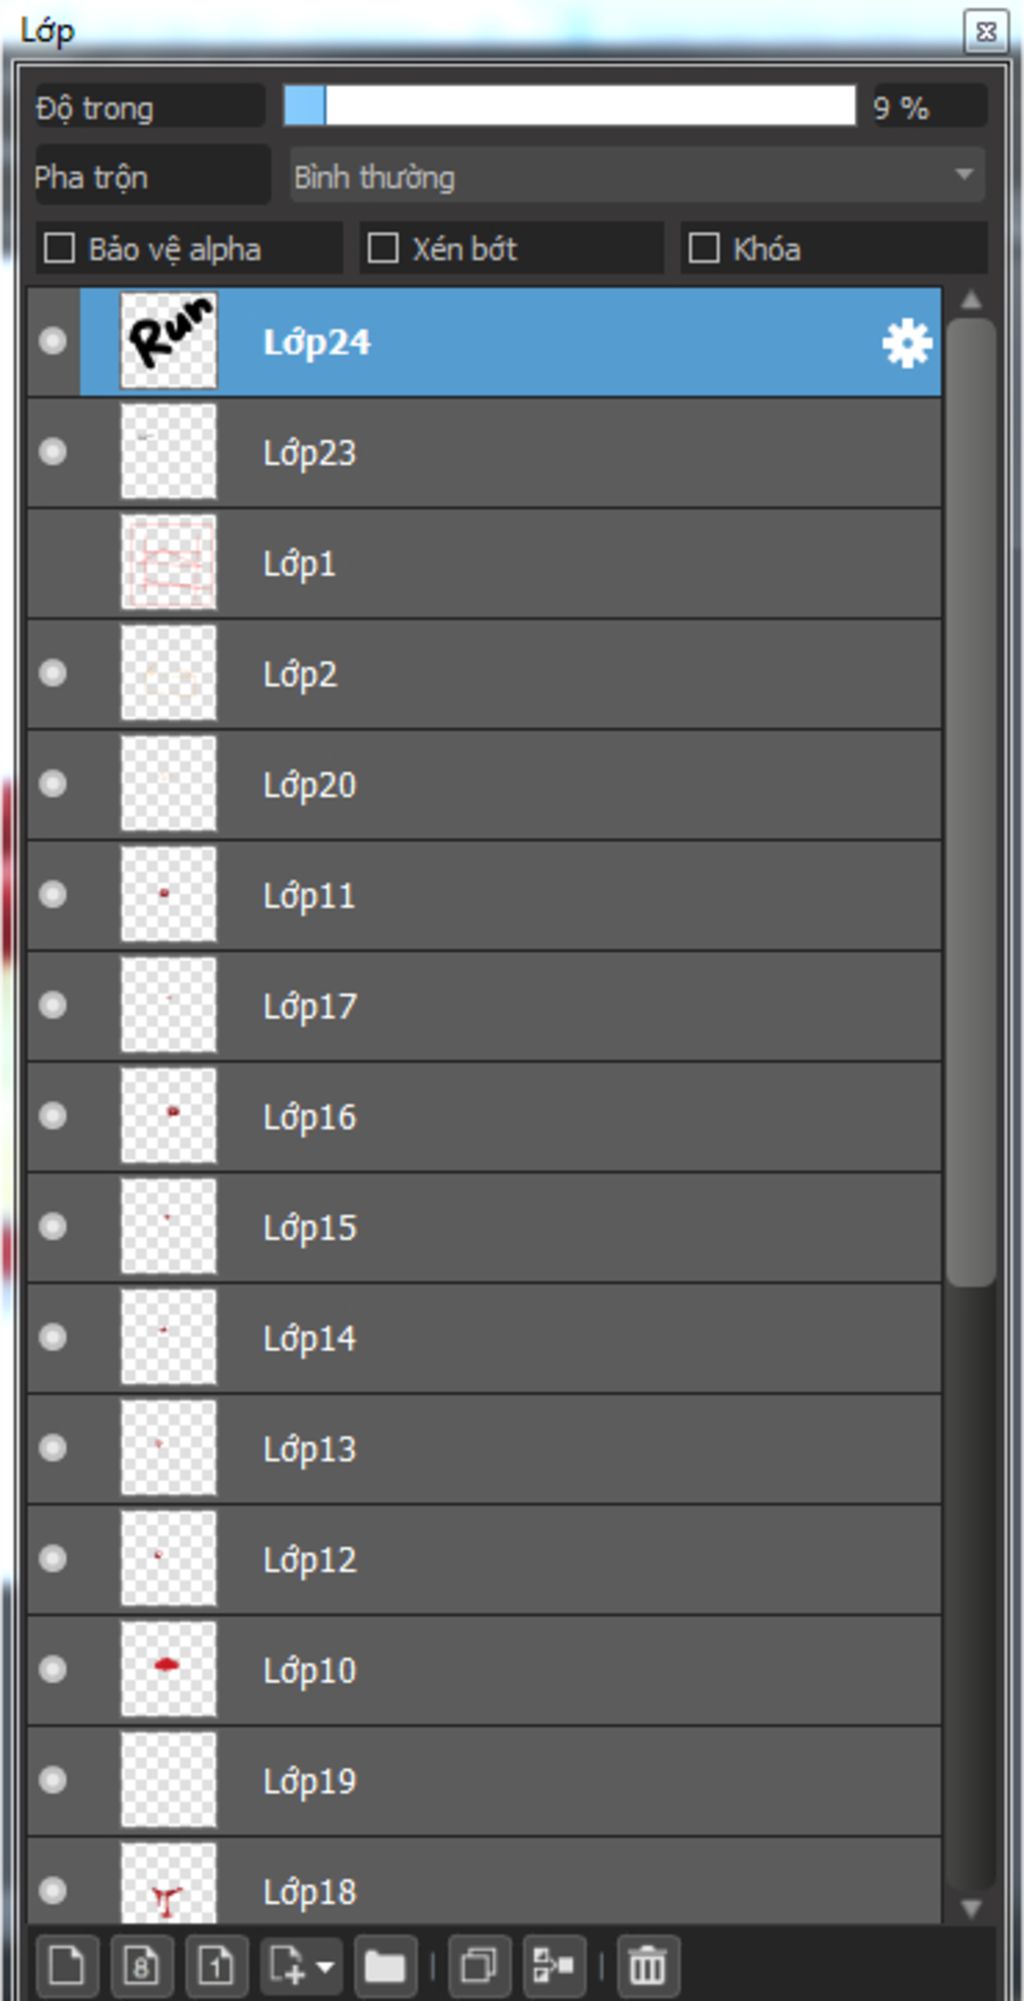Open settings gear for Lớp24 layer
Viewport: 1024px width, 2001px height.
tap(907, 343)
